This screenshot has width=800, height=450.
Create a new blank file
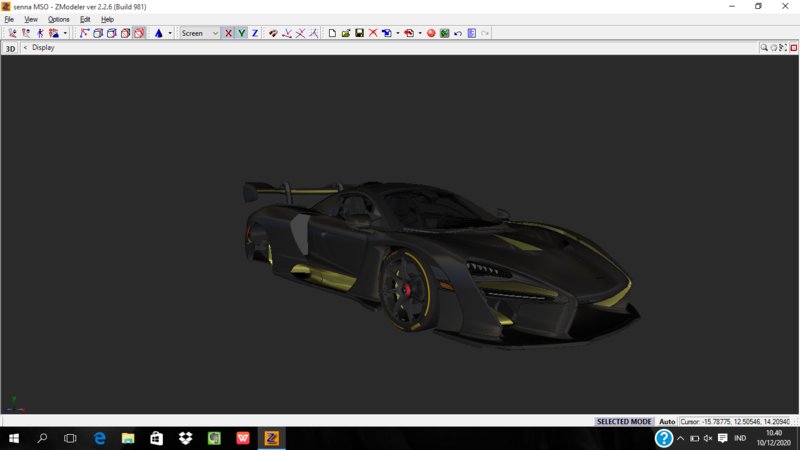332,33
